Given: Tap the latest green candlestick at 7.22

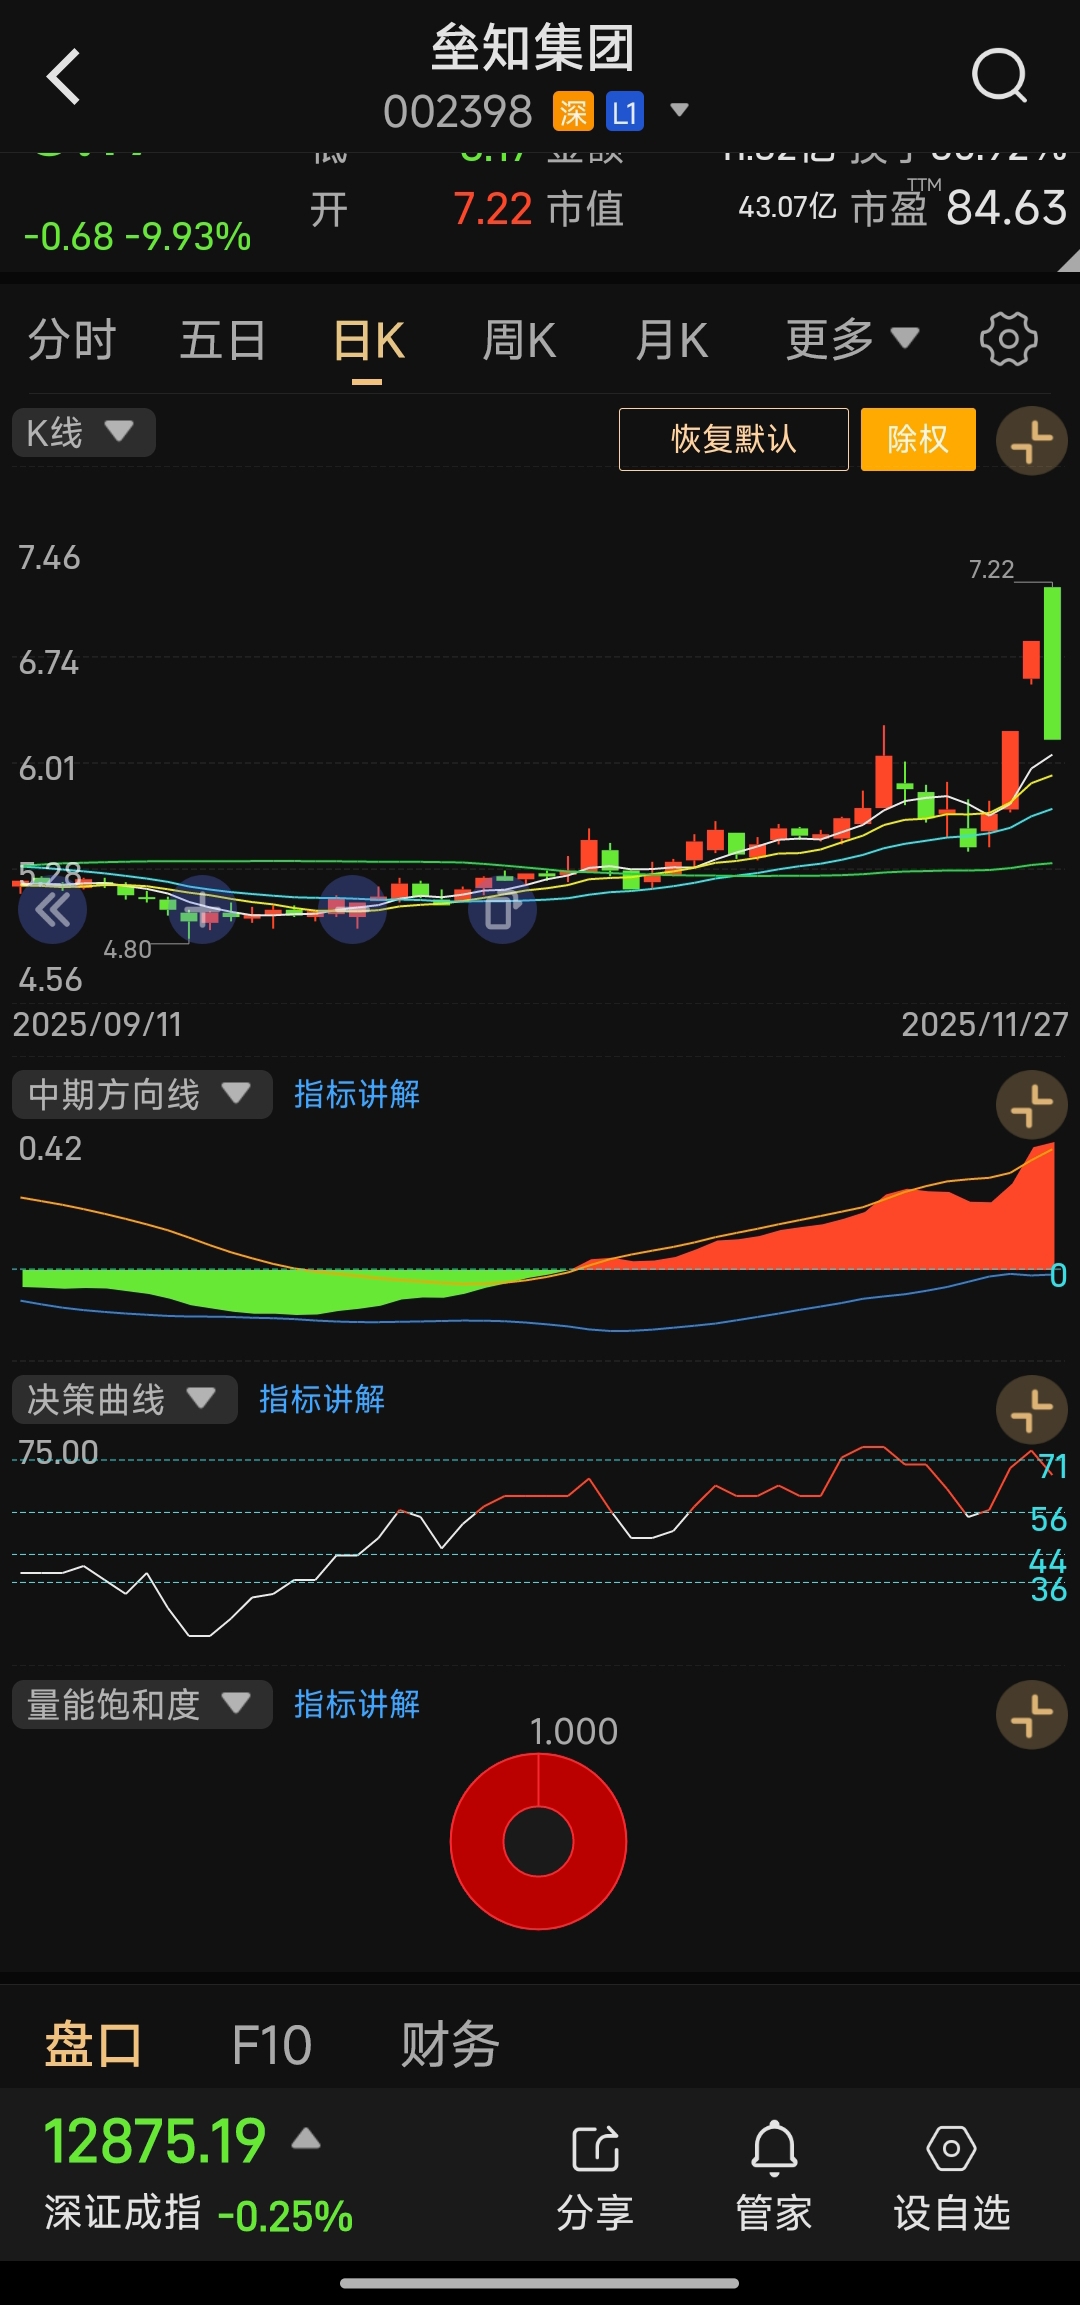Looking at the screenshot, I should tap(1052, 663).
